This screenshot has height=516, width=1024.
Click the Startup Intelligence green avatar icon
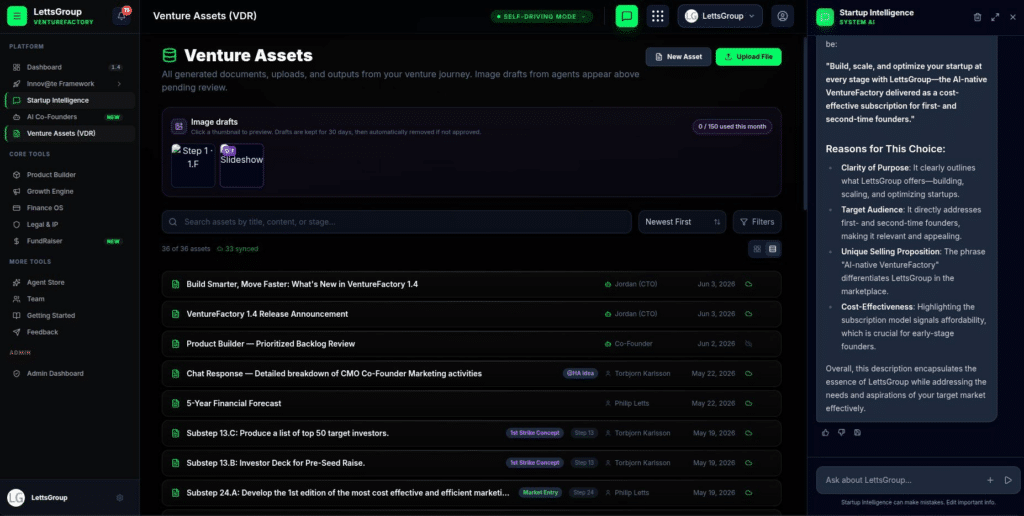[825, 17]
